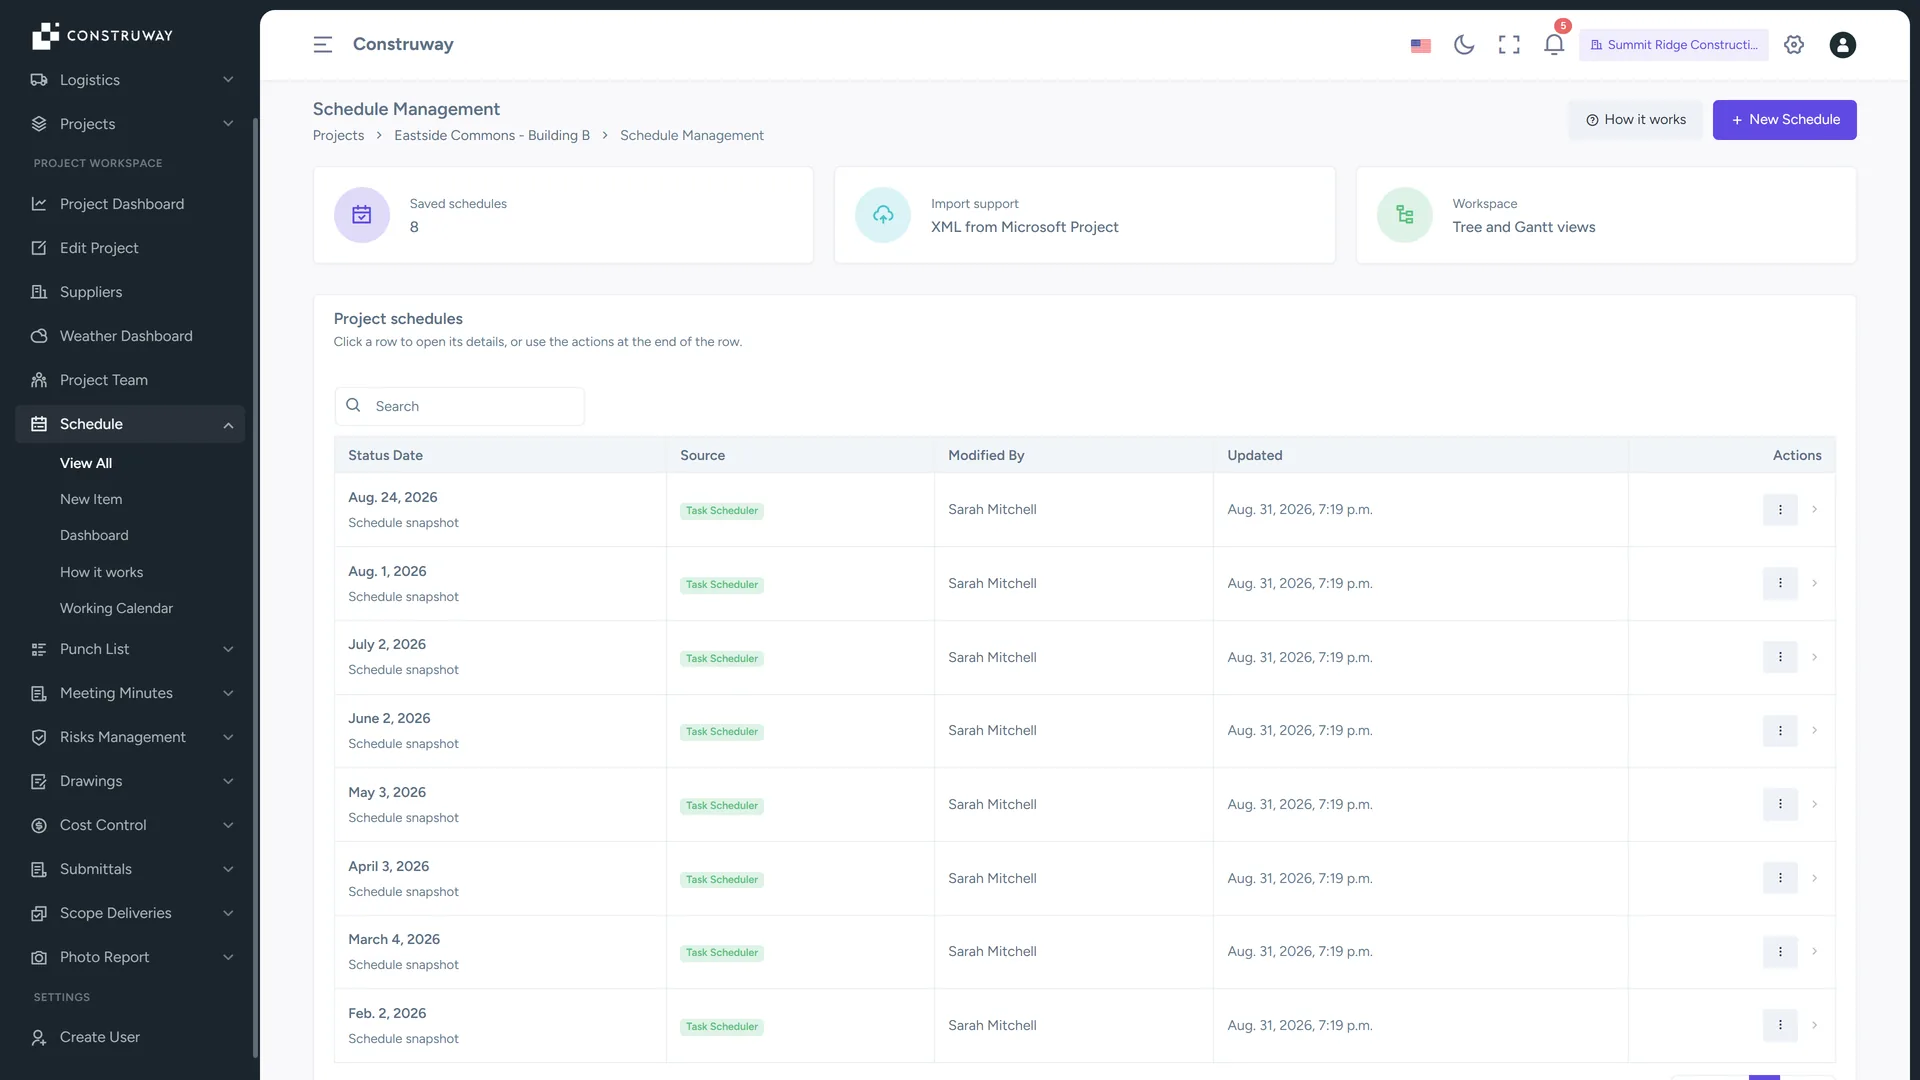Open Weather Dashboard in sidebar
The image size is (1920, 1080).
130,336
